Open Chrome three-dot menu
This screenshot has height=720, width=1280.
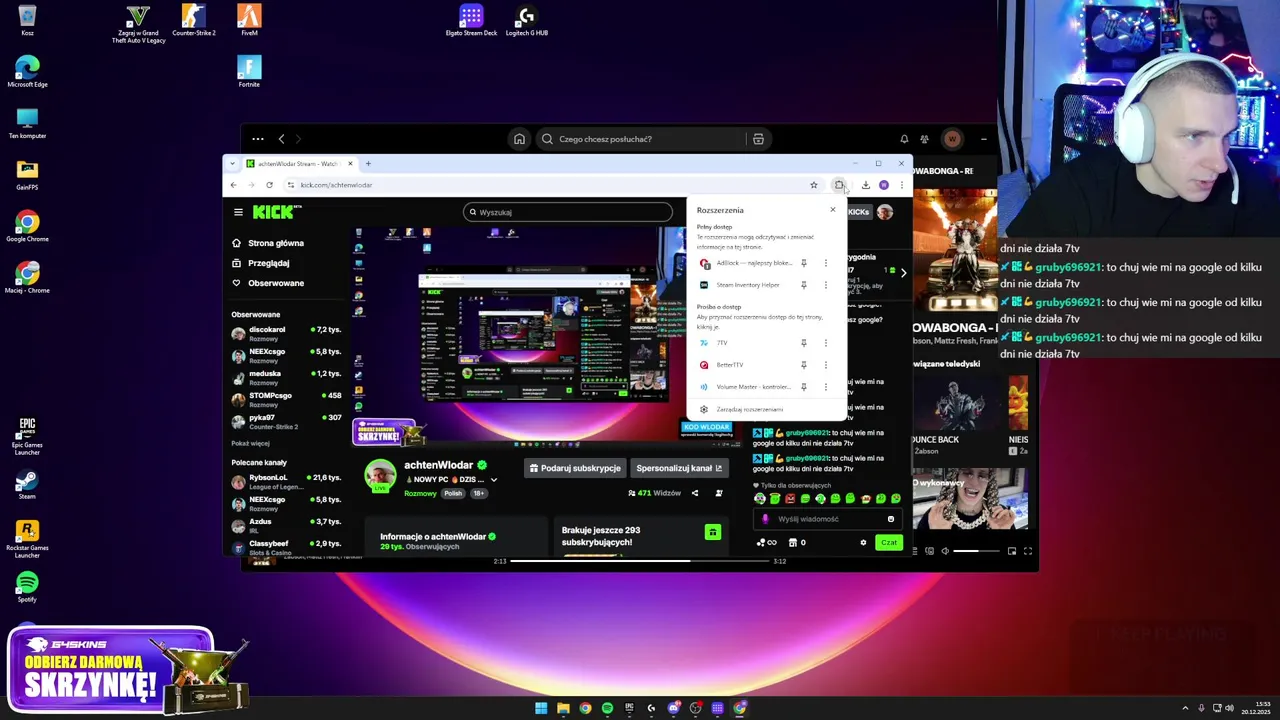(901, 185)
